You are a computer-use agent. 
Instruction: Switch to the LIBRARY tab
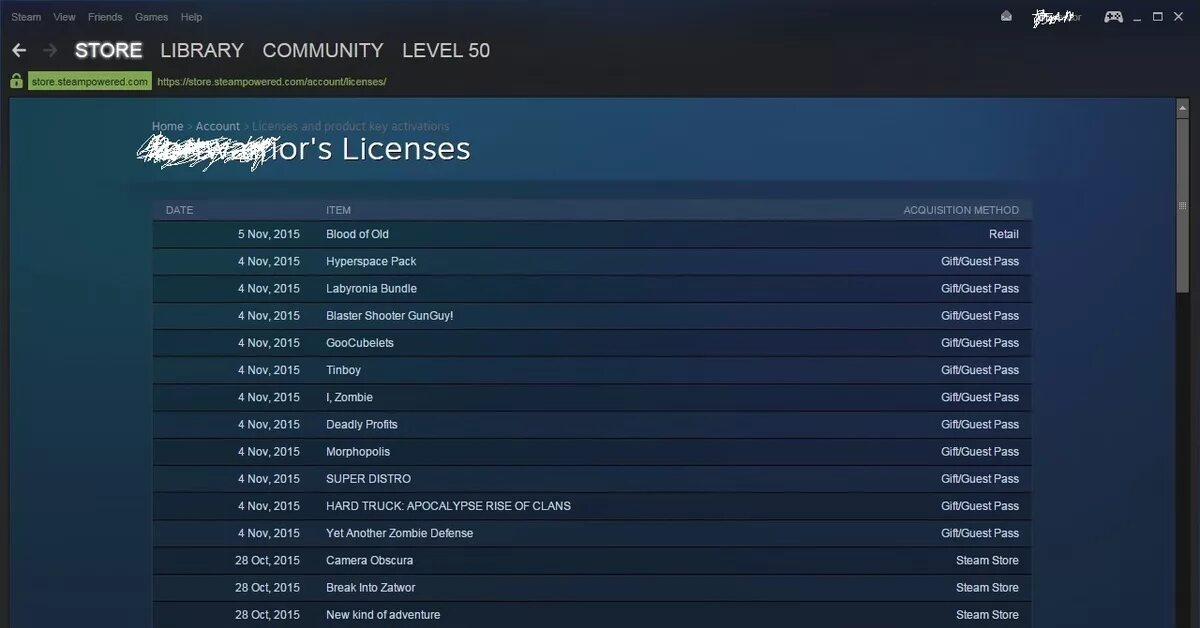click(202, 50)
